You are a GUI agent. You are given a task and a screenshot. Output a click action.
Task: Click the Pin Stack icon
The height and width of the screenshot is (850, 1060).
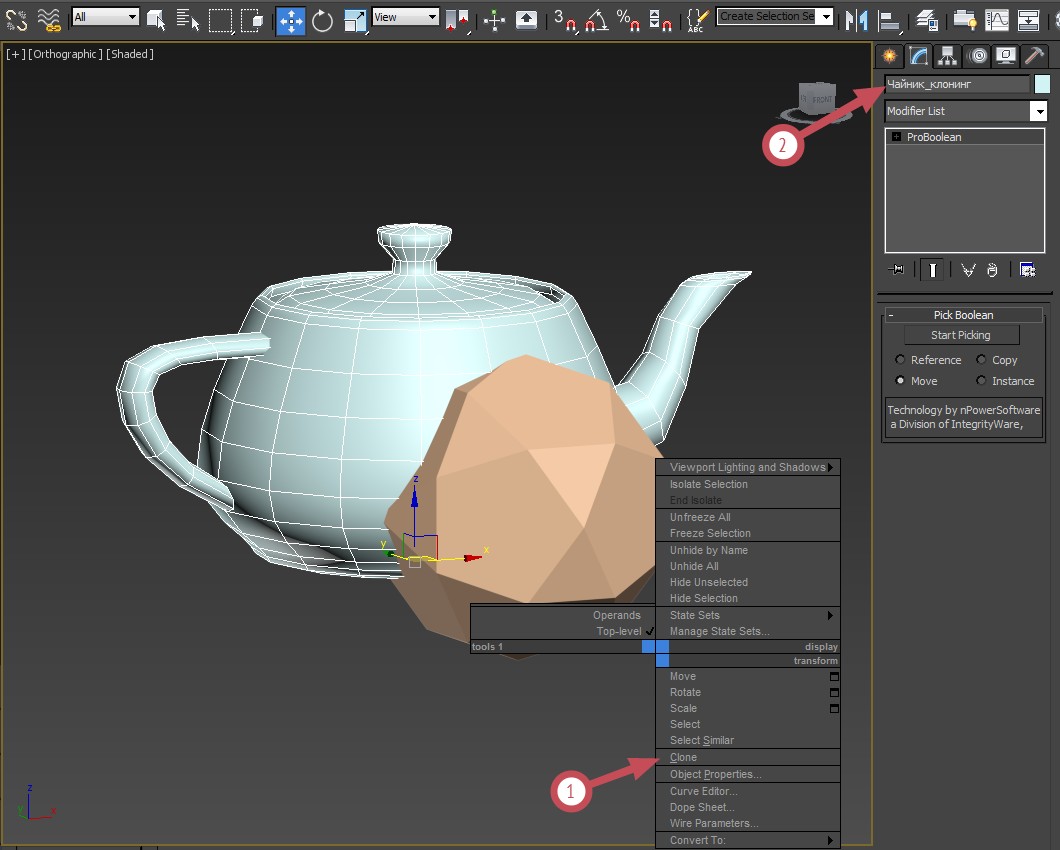click(896, 270)
